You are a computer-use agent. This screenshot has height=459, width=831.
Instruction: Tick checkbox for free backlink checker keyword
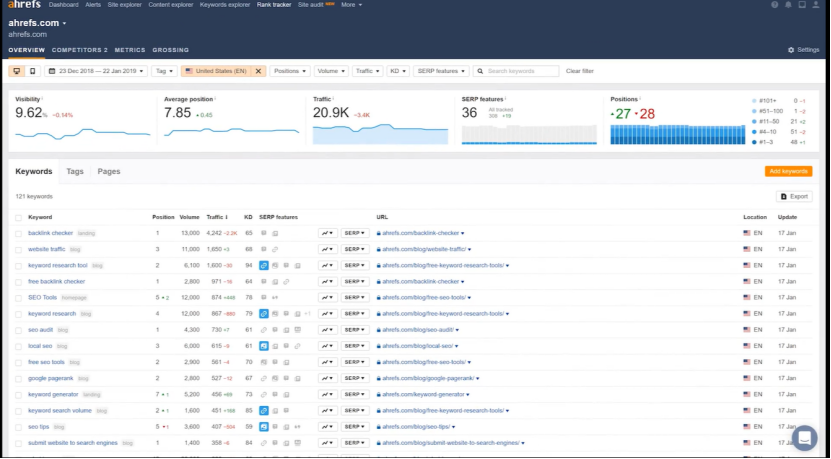pyautogui.click(x=19, y=282)
